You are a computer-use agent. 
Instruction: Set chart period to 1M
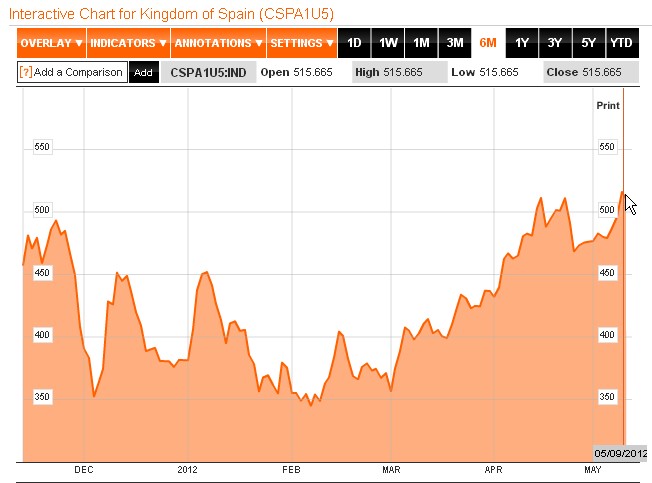(x=421, y=43)
